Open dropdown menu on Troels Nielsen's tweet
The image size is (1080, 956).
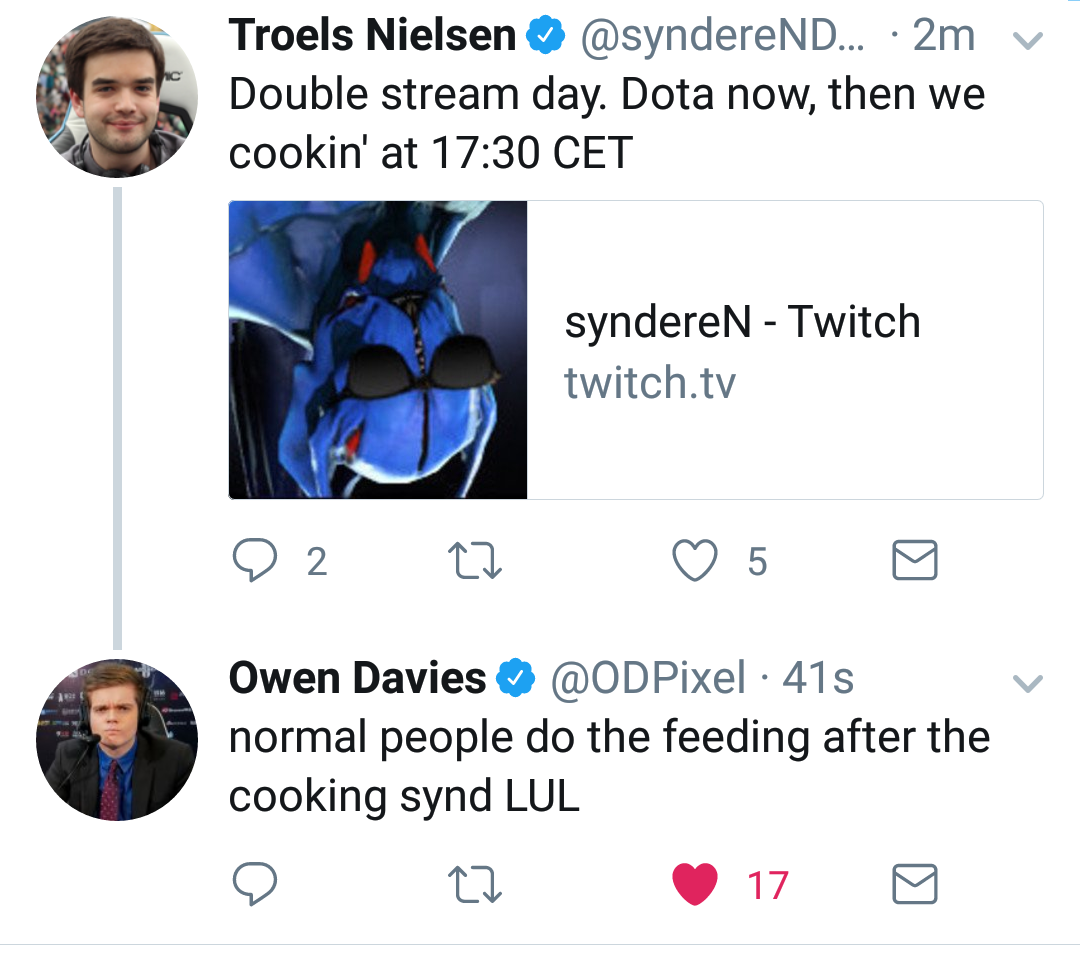[1028, 41]
